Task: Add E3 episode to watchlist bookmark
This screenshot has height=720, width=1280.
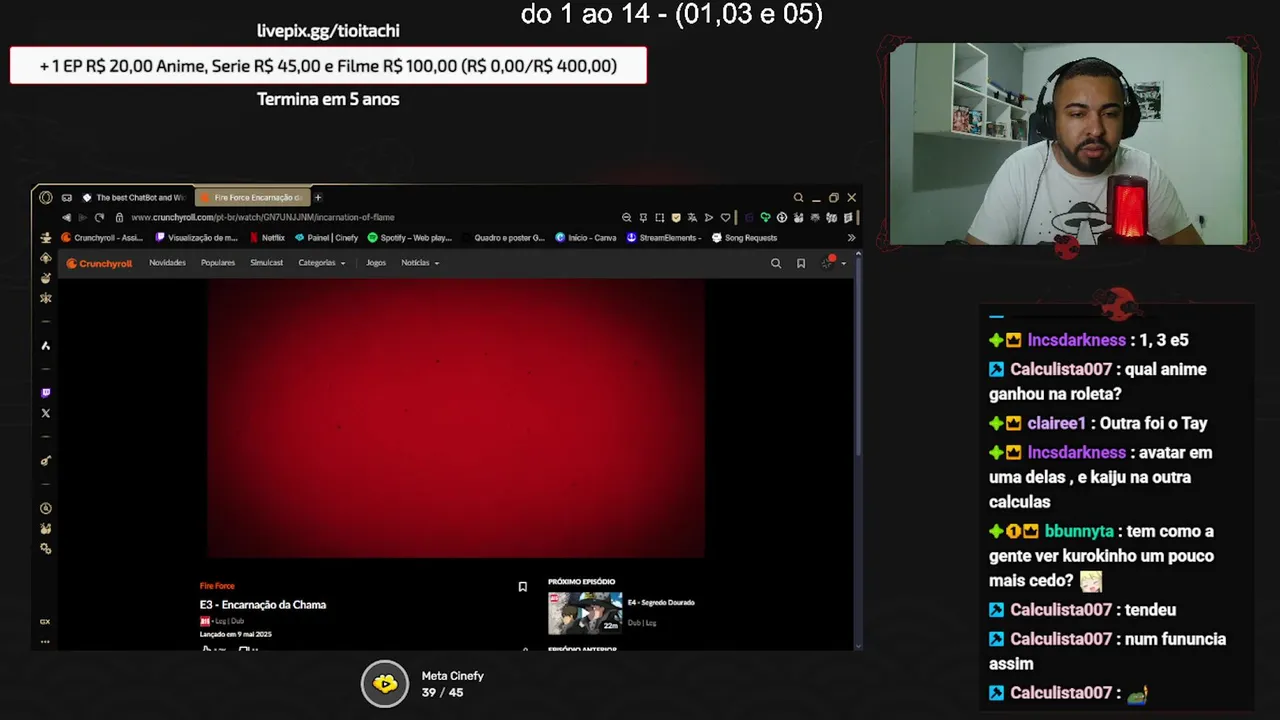Action: tap(522, 587)
